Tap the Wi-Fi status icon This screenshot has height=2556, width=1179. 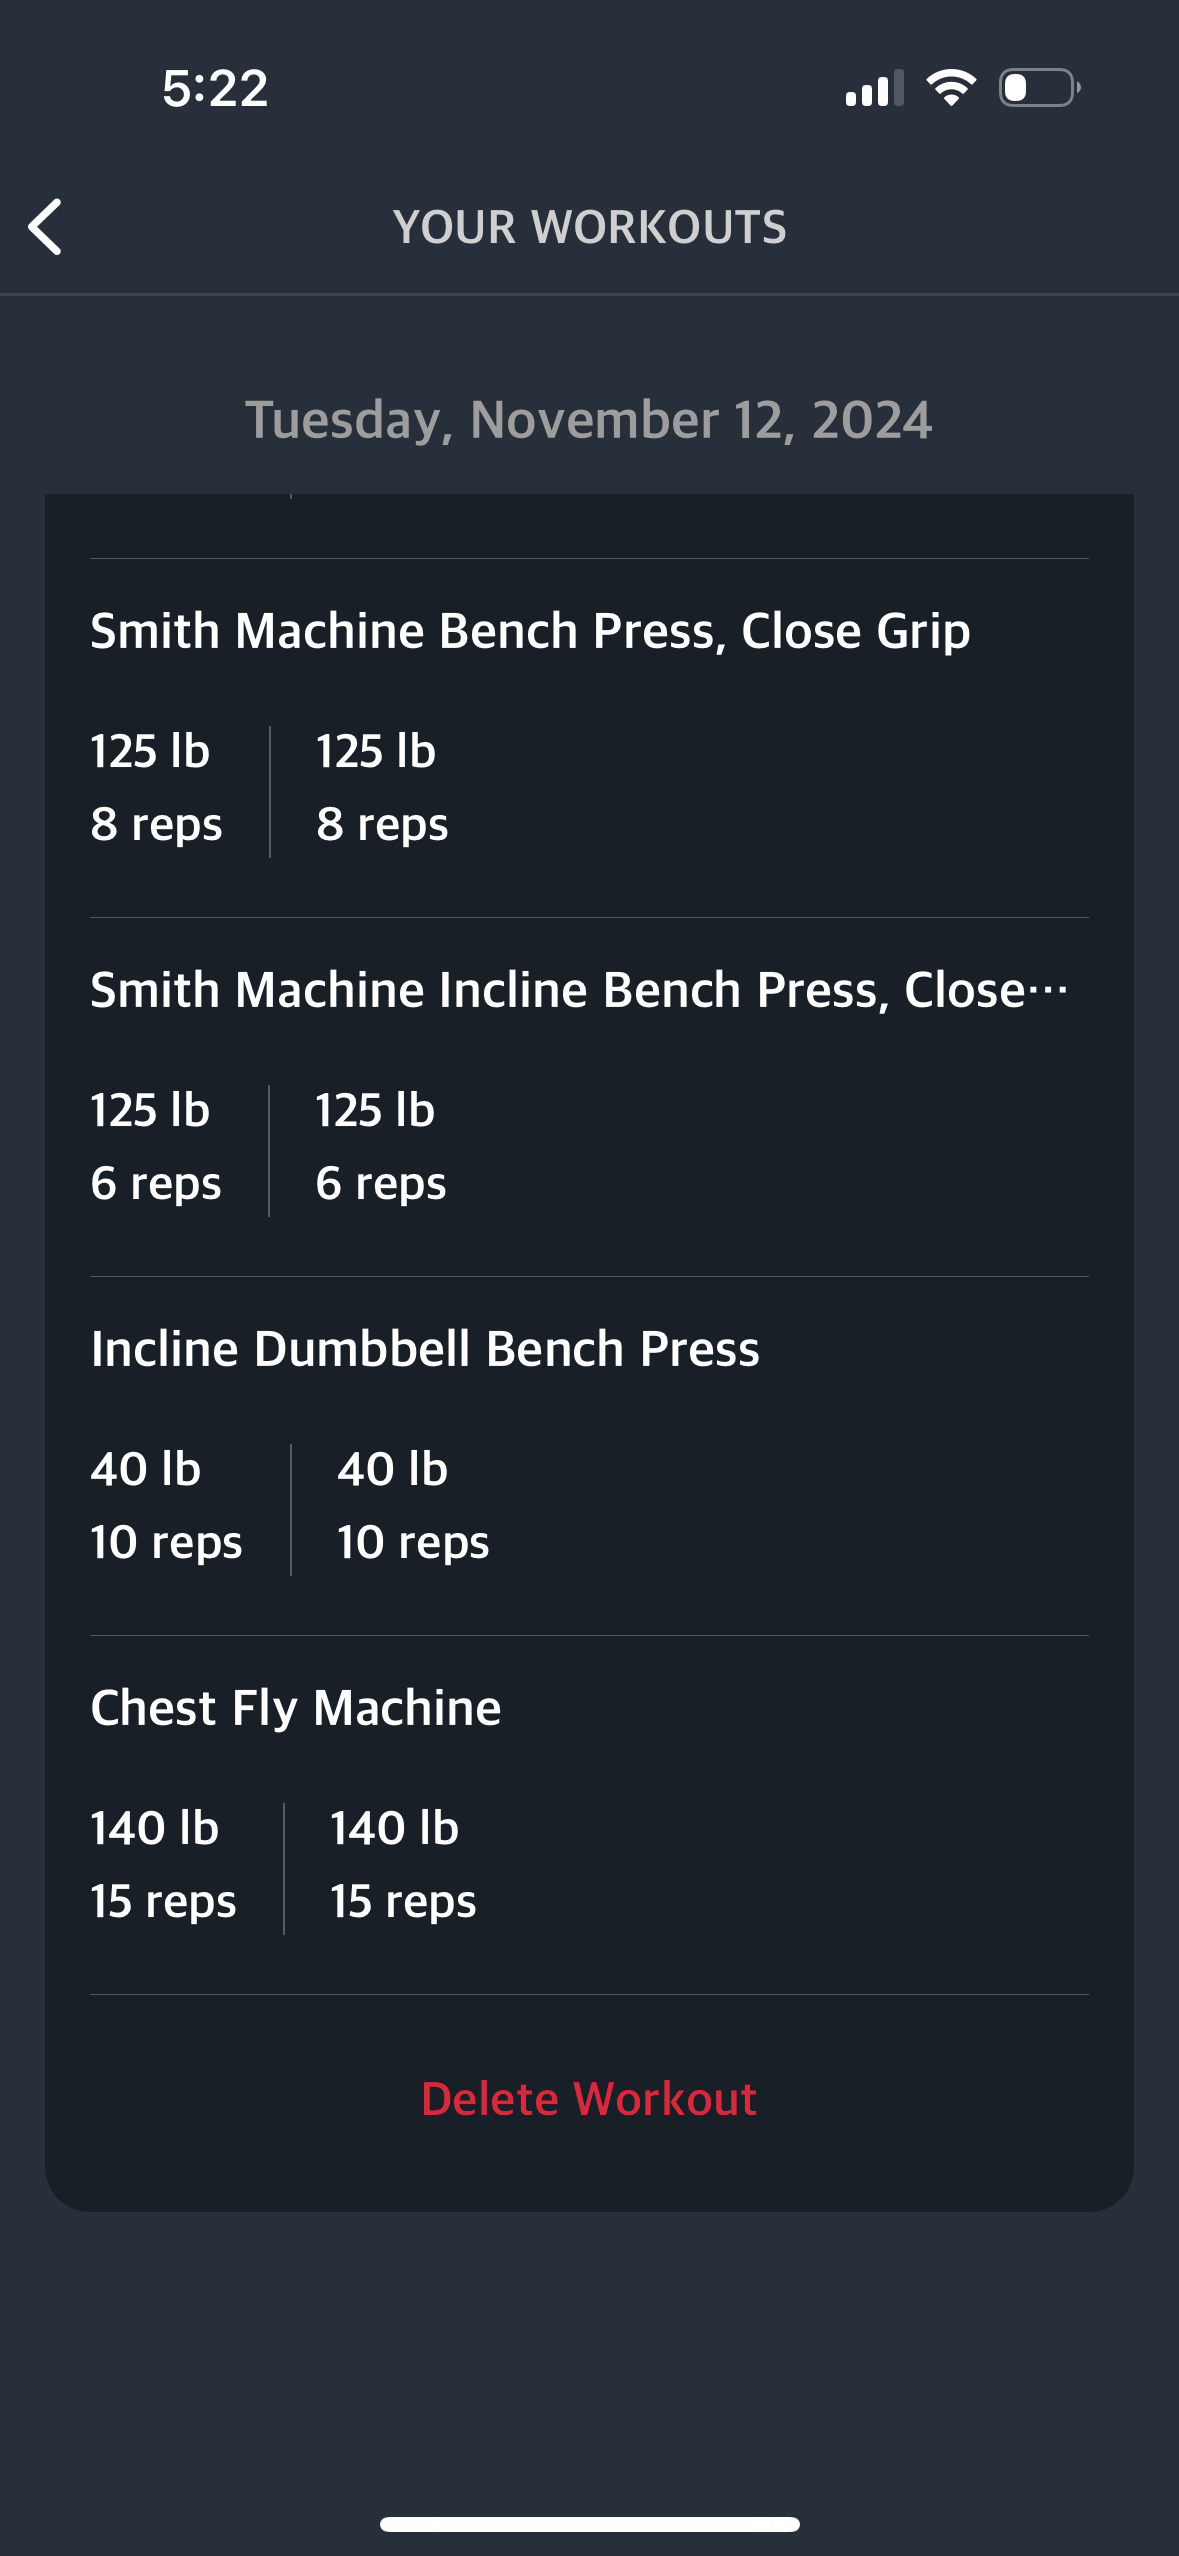click(951, 88)
